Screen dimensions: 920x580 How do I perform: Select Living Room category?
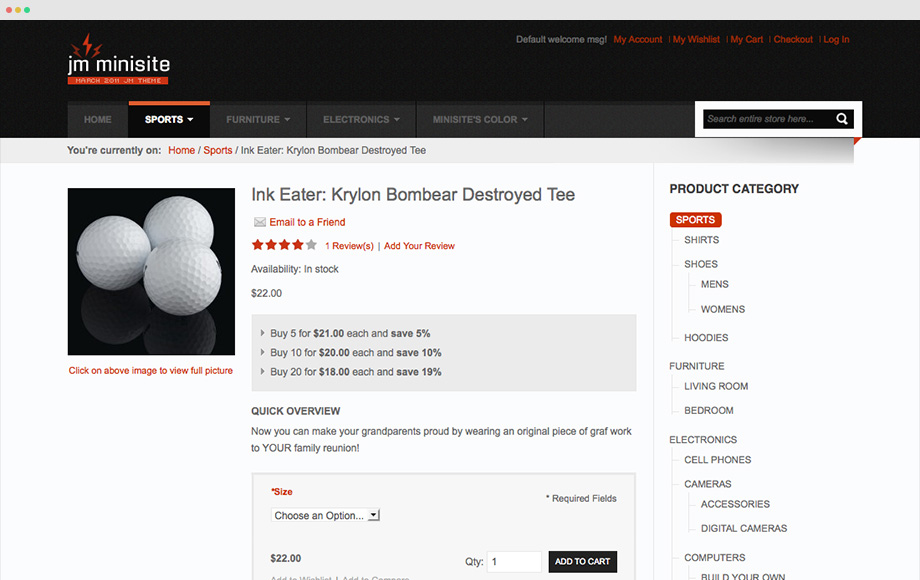coord(716,386)
